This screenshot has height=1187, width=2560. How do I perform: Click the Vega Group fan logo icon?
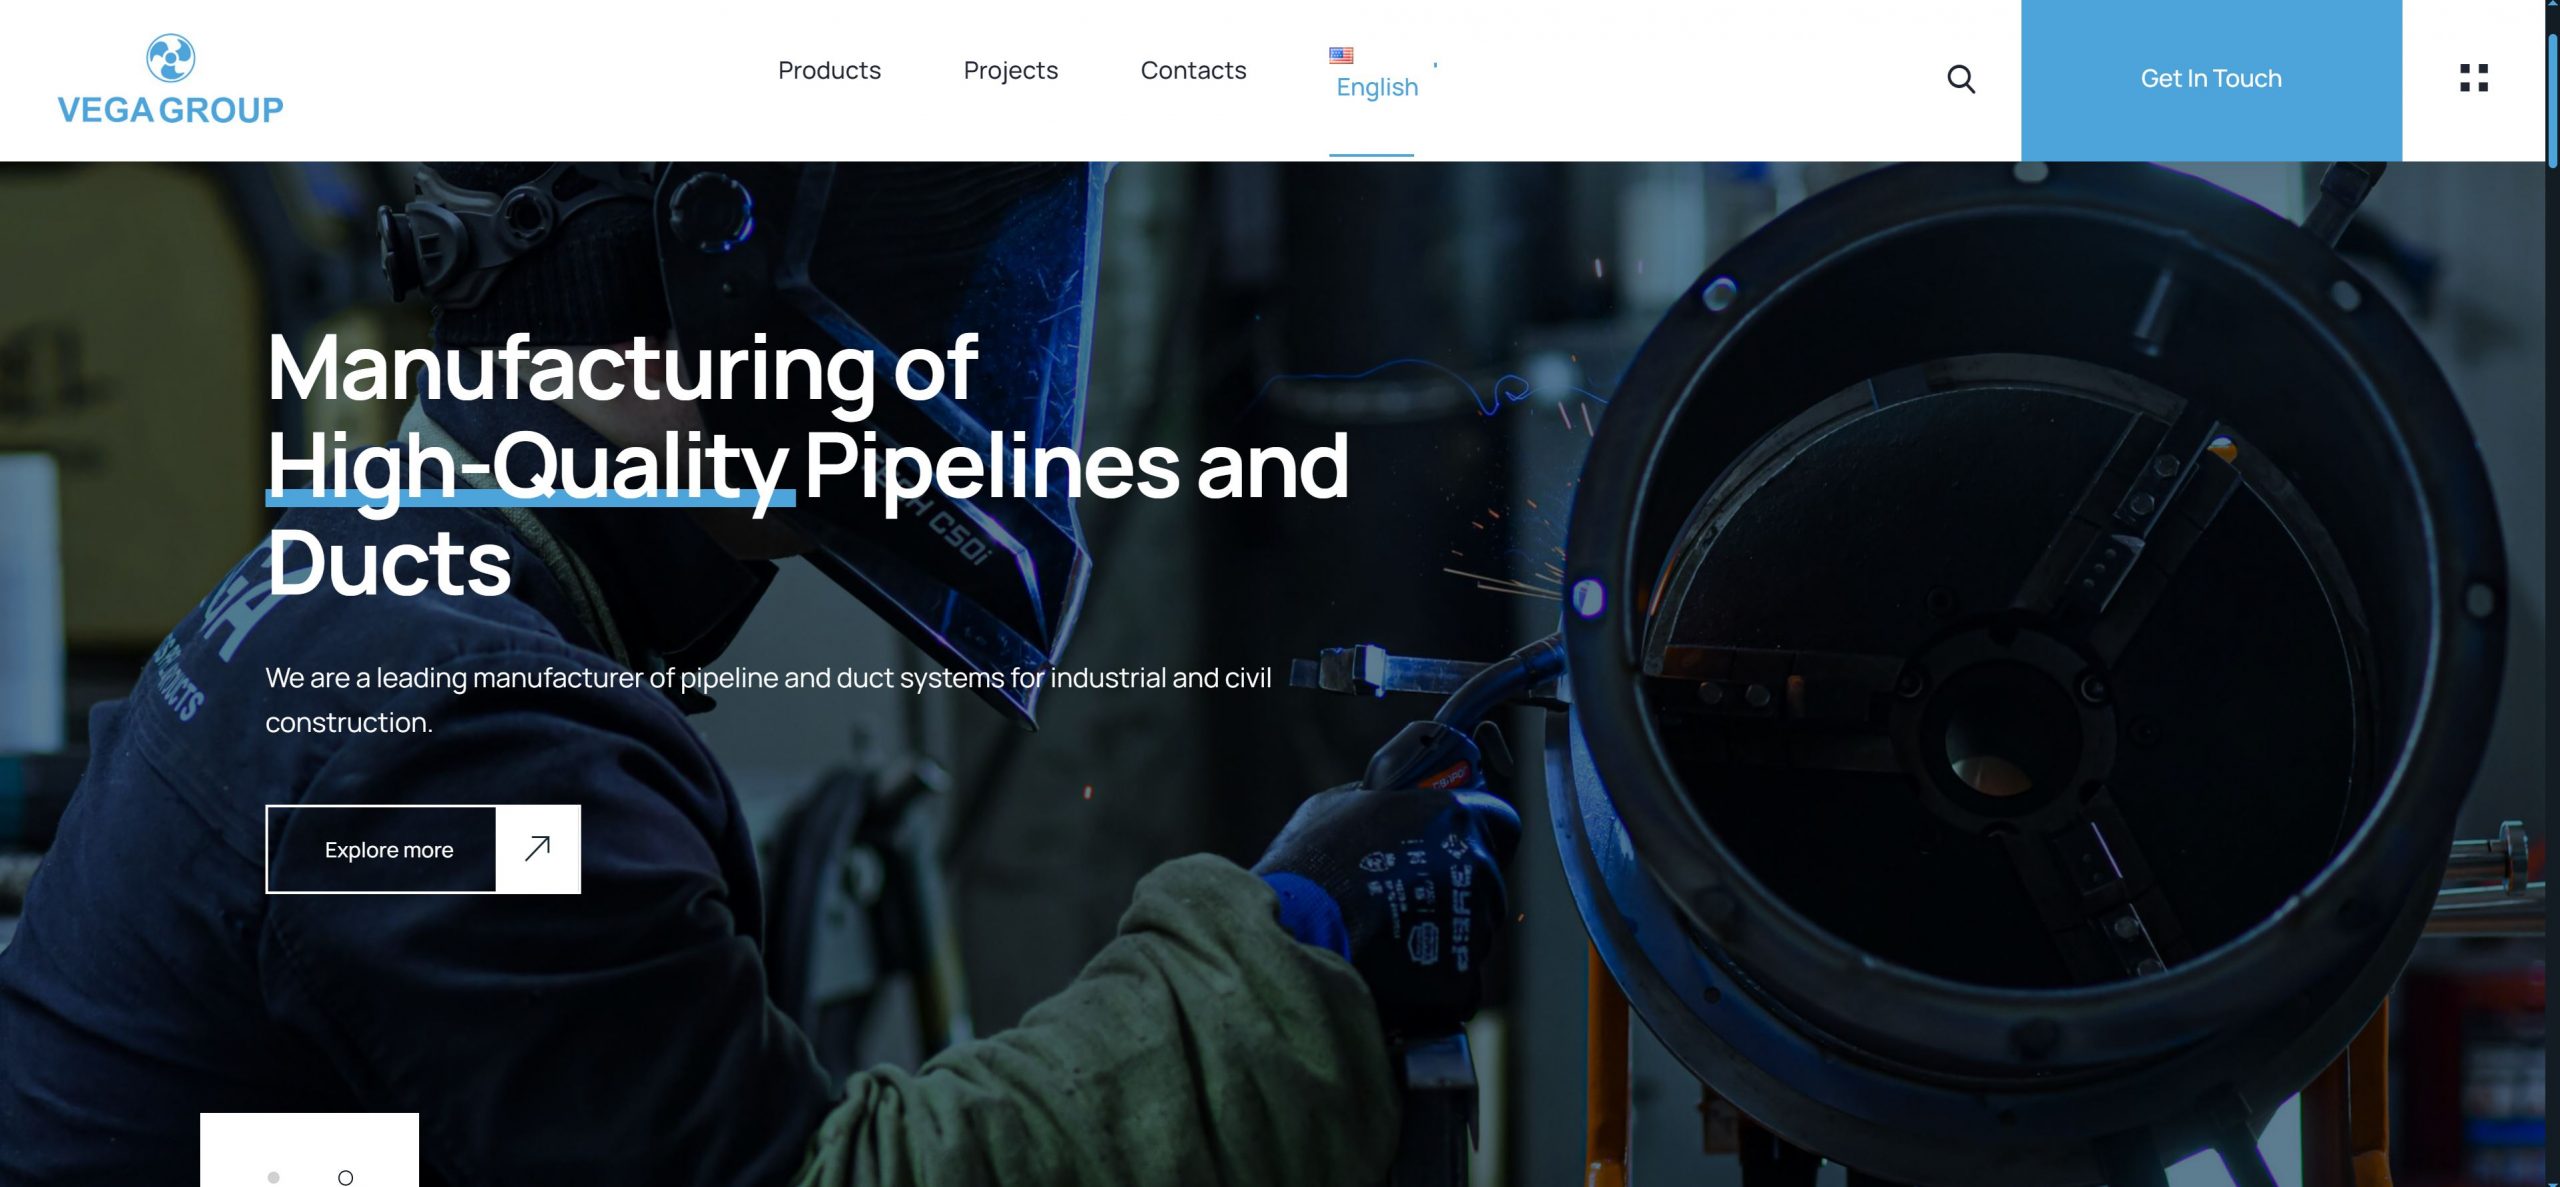tap(171, 58)
